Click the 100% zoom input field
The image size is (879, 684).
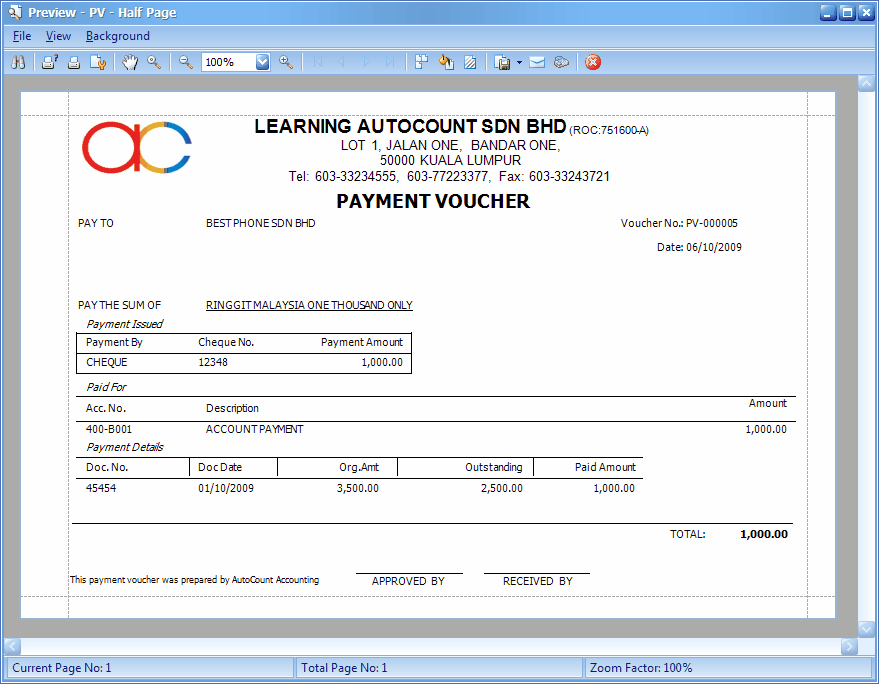point(229,62)
